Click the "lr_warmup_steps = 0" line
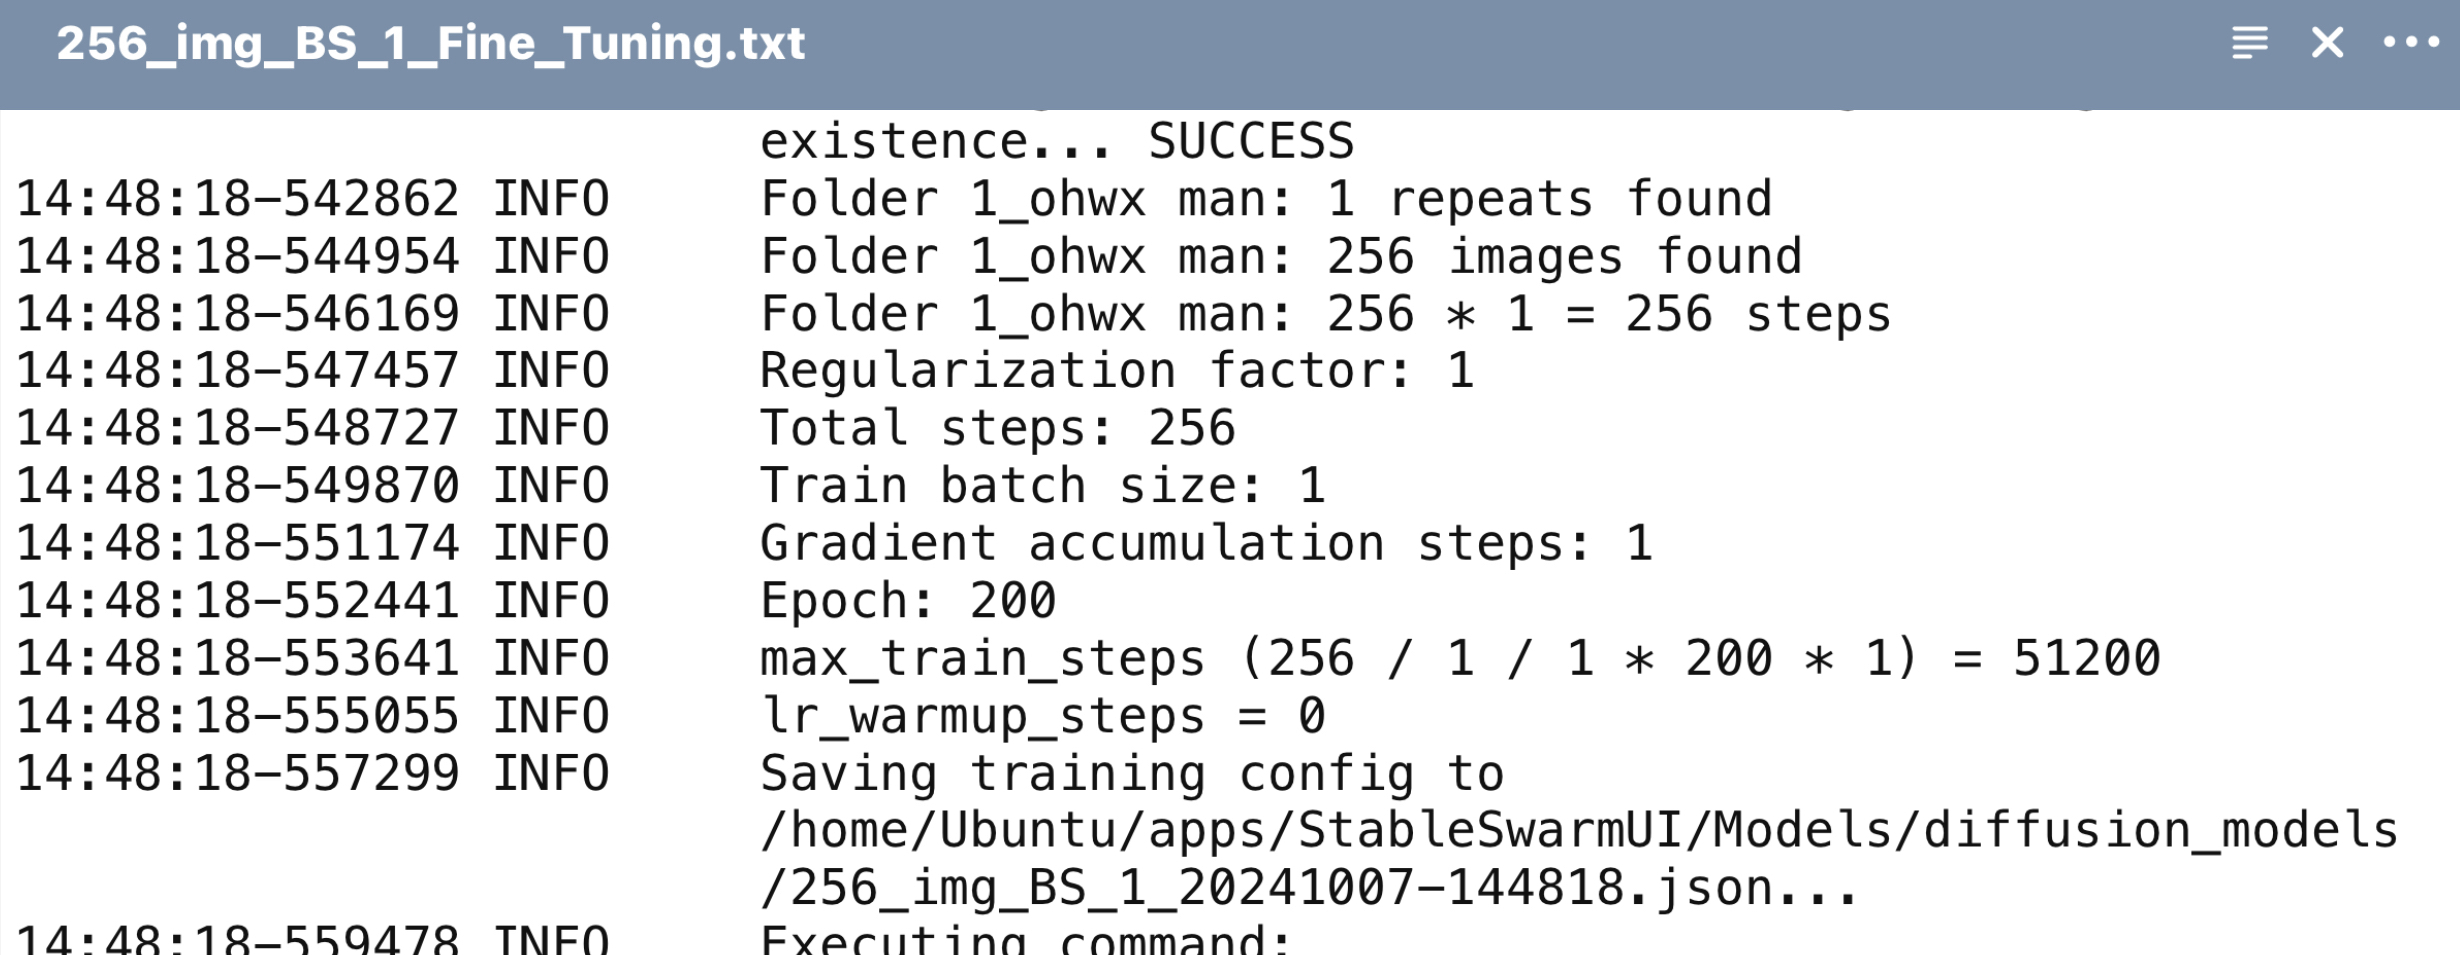The width and height of the screenshot is (2460, 955). click(x=1042, y=716)
